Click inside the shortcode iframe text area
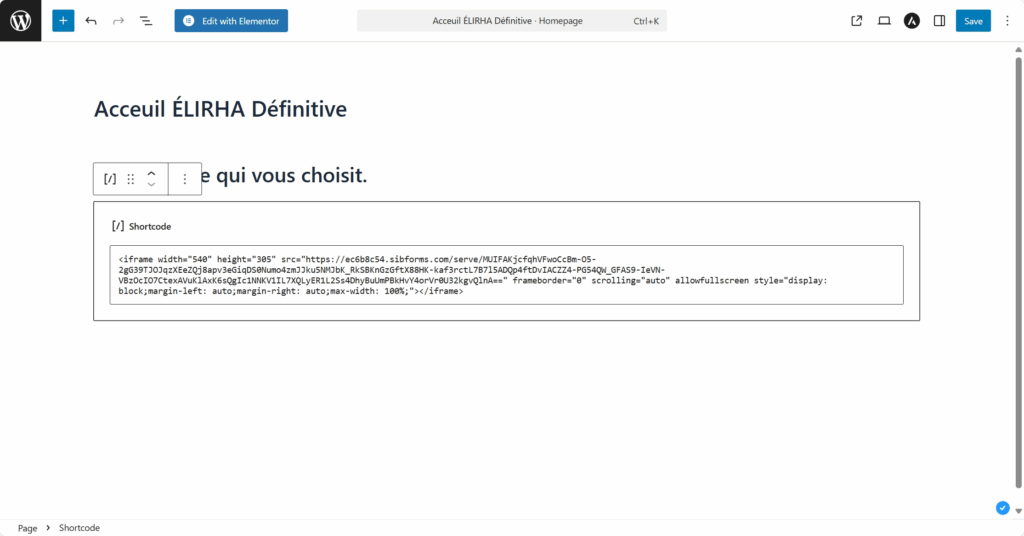The width and height of the screenshot is (1024, 536). click(506, 275)
